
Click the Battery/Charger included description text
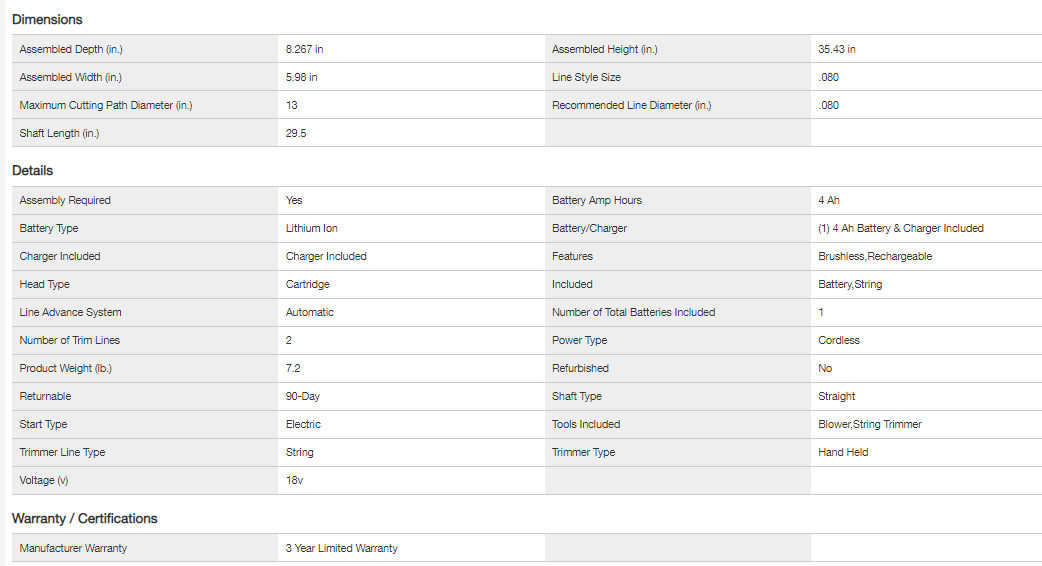click(901, 228)
